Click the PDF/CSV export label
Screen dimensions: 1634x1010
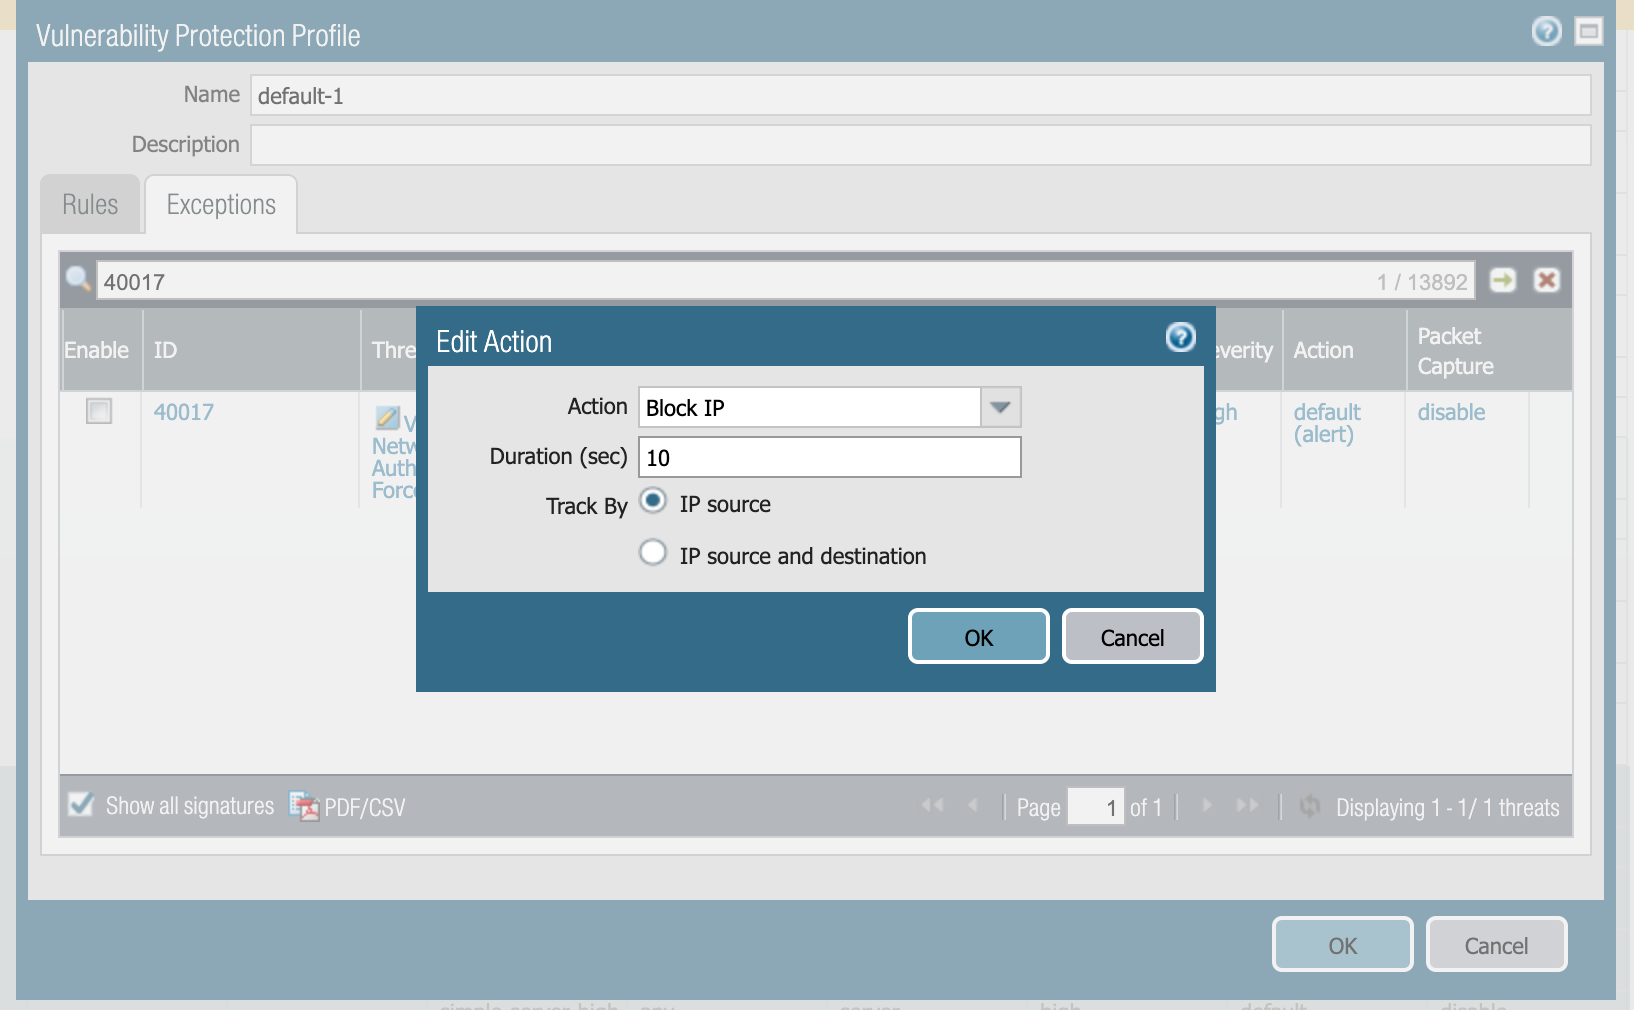click(x=365, y=807)
